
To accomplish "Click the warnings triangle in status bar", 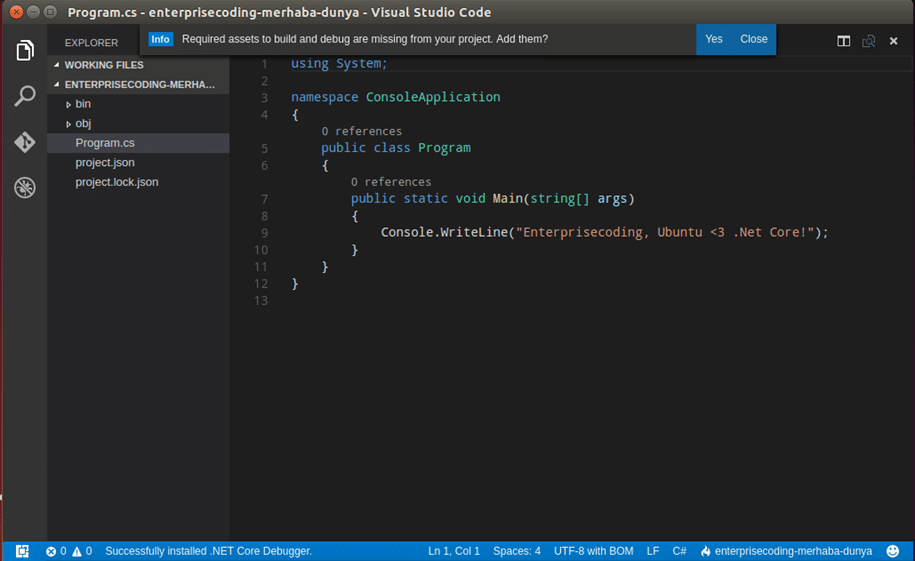I will pyautogui.click(x=76, y=551).
